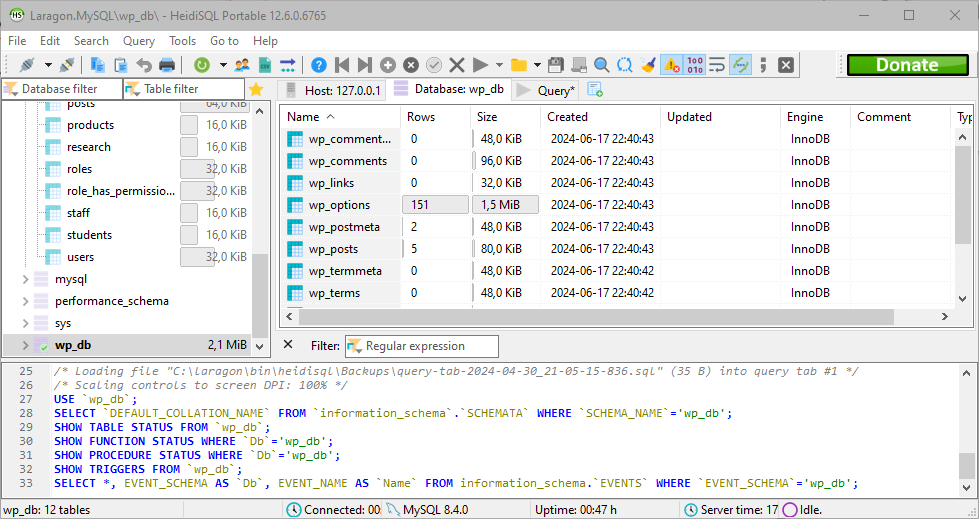
Task: Click the Print icon in toolbar
Action: [167, 65]
